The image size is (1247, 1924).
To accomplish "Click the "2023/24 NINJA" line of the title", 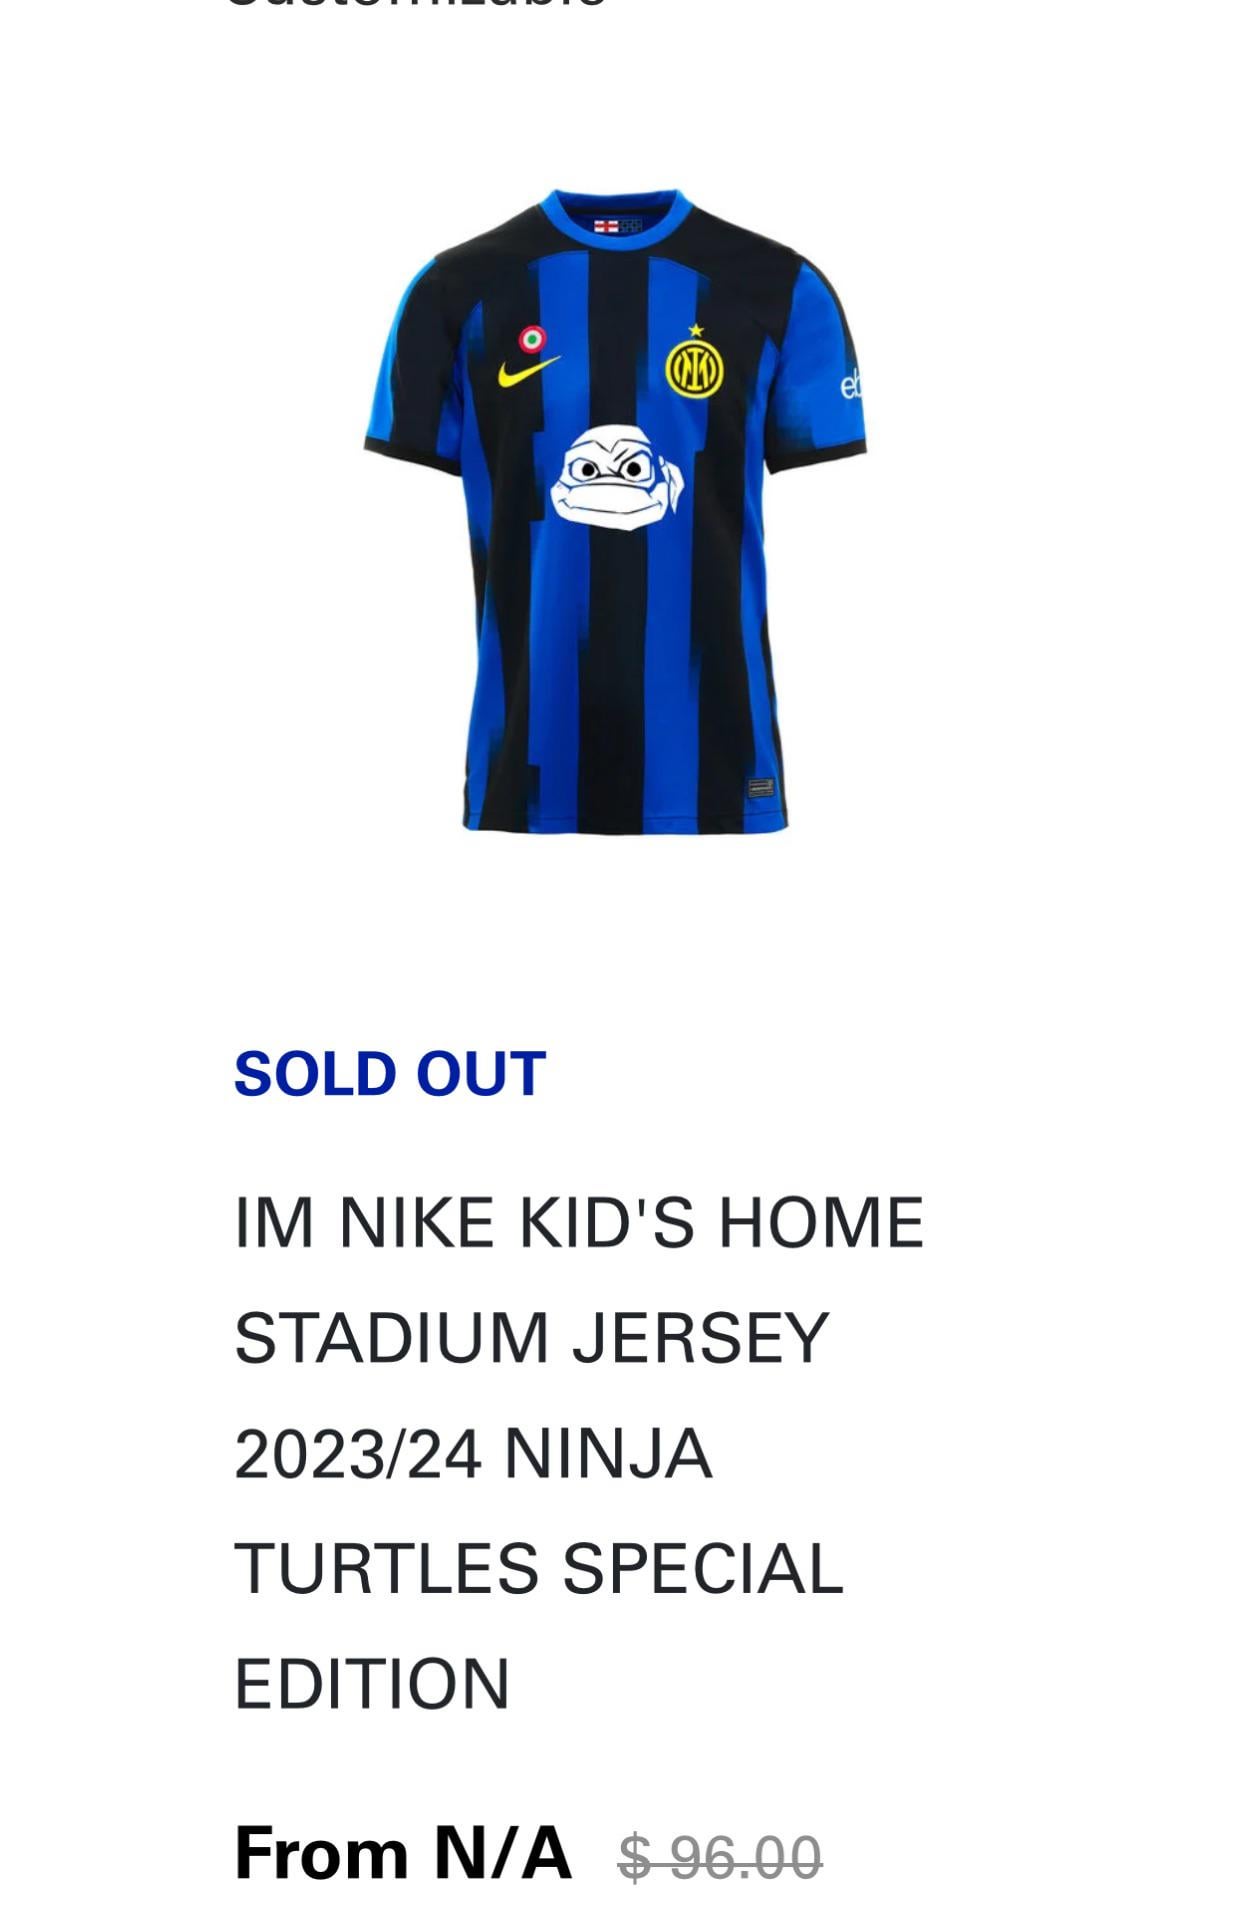I will tap(473, 1453).
